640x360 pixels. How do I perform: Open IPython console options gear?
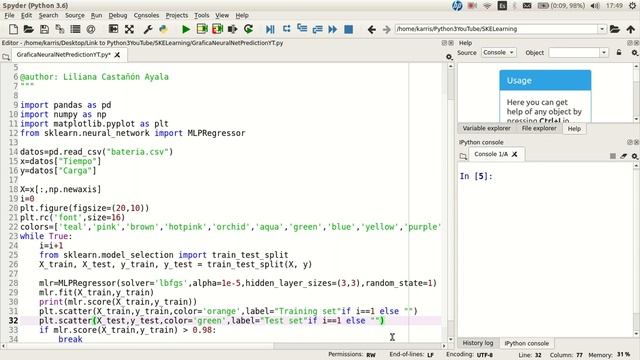point(634,156)
